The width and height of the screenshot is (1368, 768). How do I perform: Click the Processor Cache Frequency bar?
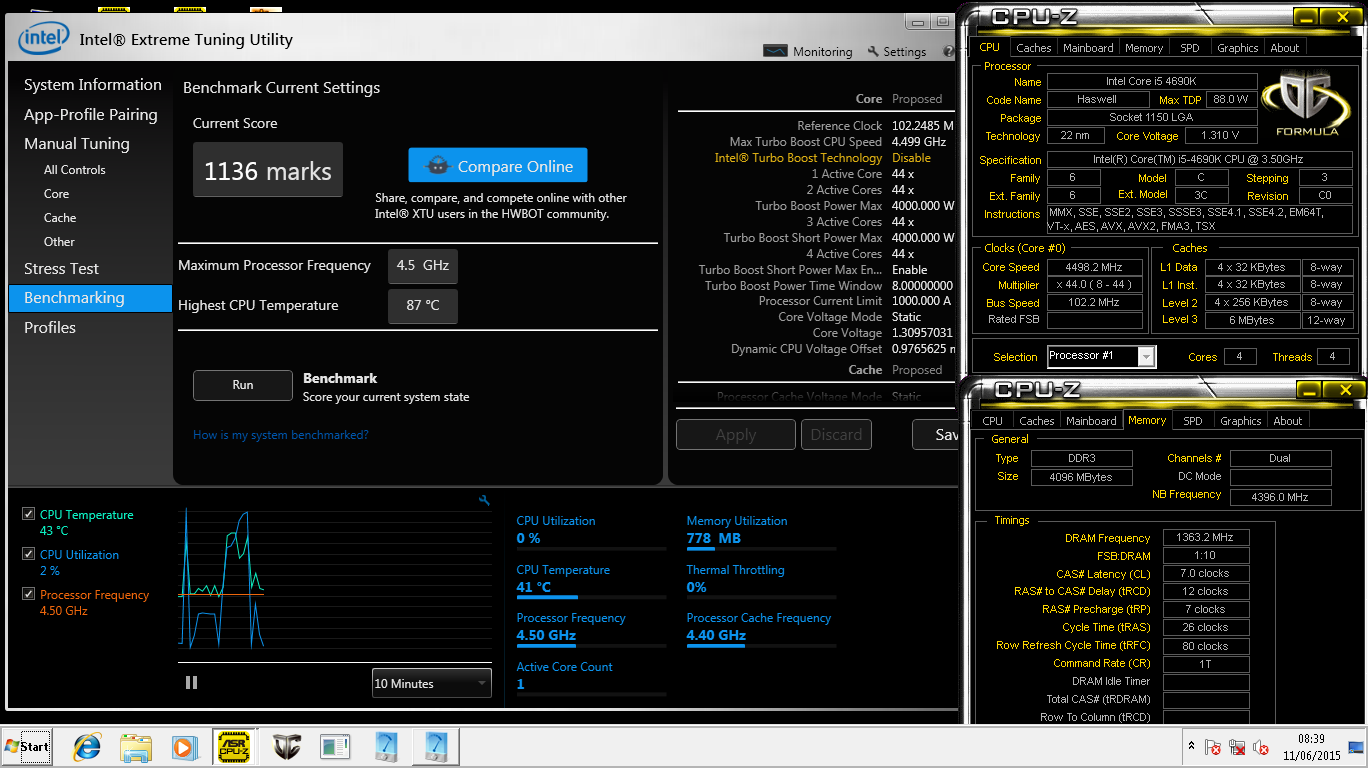tap(761, 645)
